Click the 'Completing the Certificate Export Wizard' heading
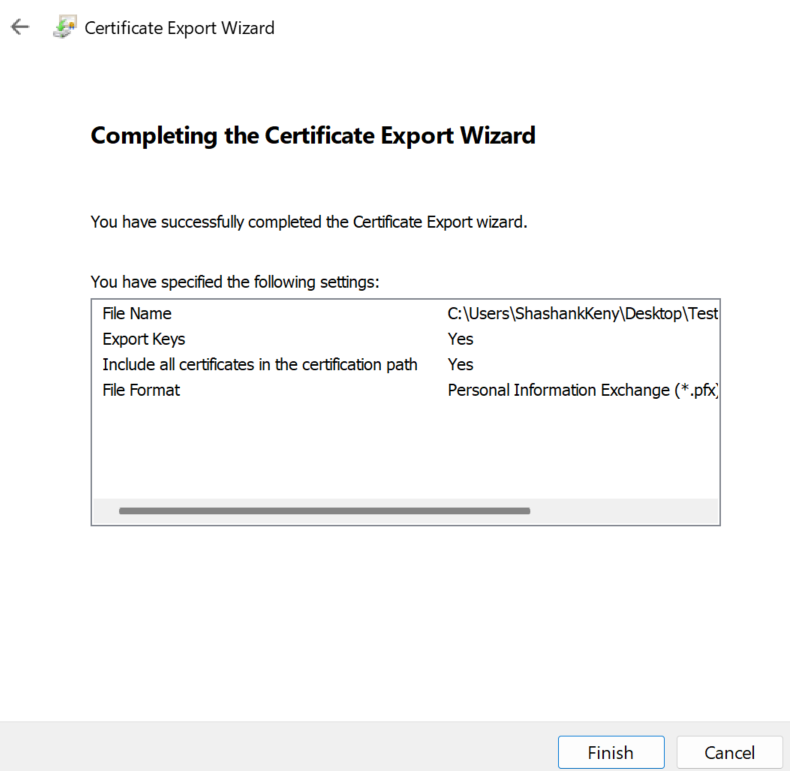 click(313, 136)
